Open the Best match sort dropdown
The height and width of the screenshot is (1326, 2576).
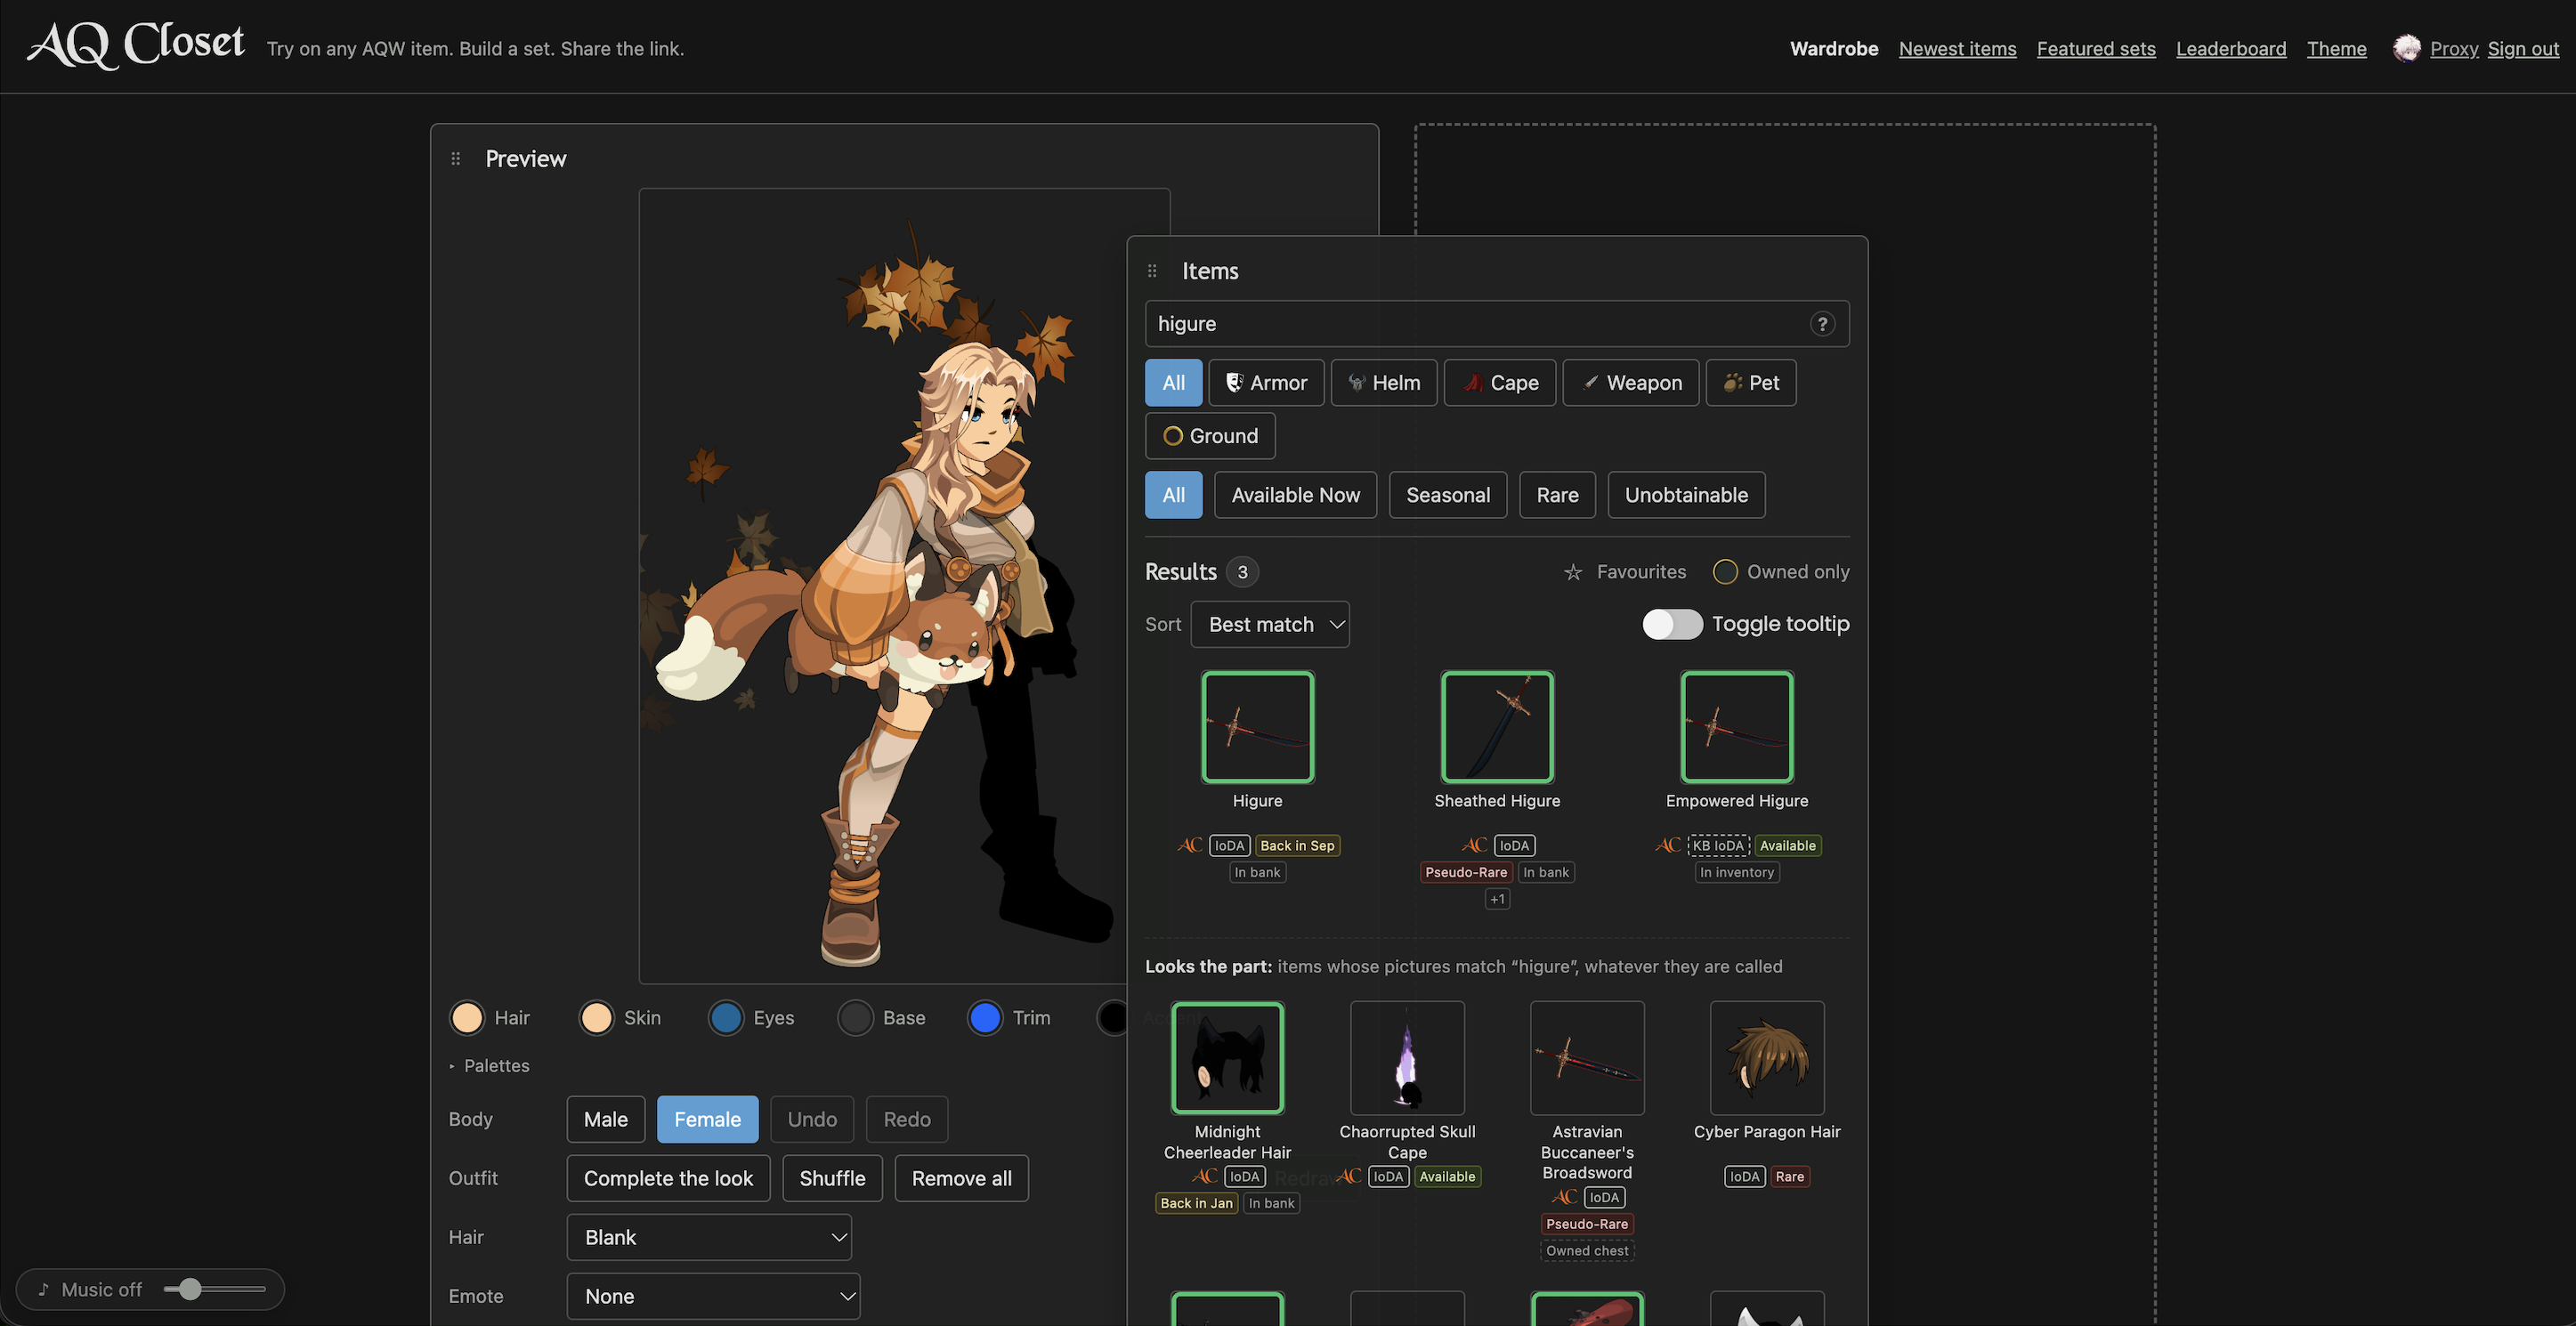1270,624
